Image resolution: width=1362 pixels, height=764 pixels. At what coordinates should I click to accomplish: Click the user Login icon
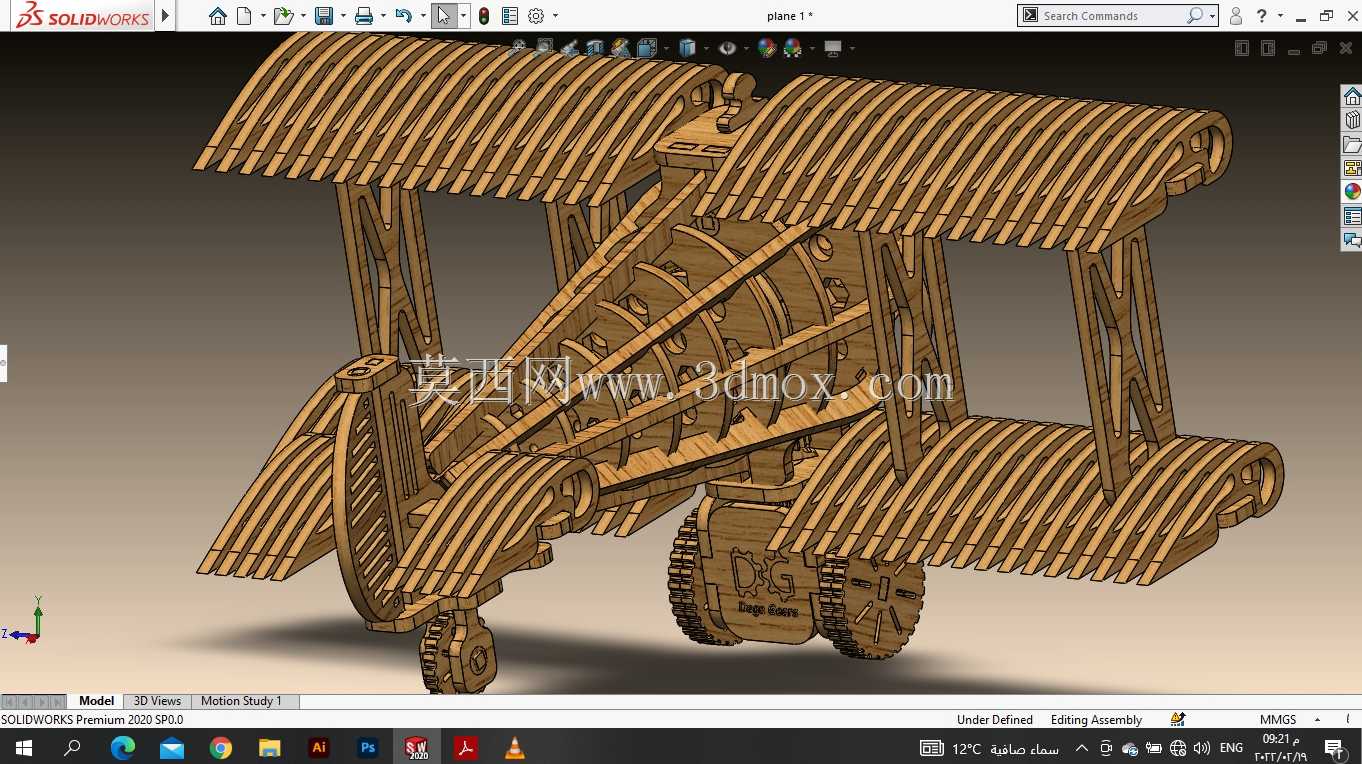pos(1236,16)
